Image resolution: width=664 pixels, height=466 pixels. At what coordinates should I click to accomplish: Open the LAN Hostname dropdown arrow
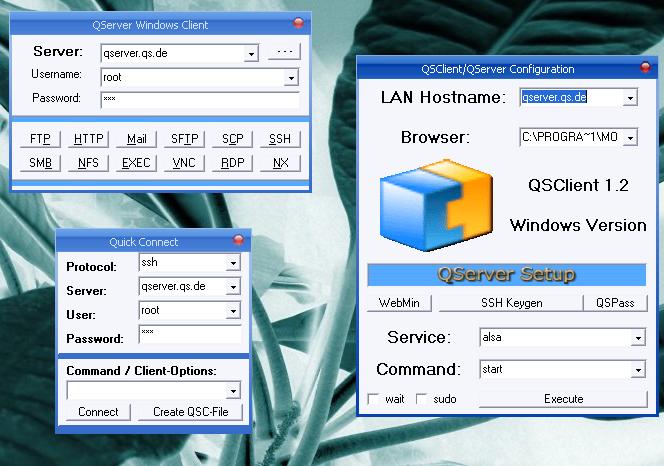tap(630, 98)
